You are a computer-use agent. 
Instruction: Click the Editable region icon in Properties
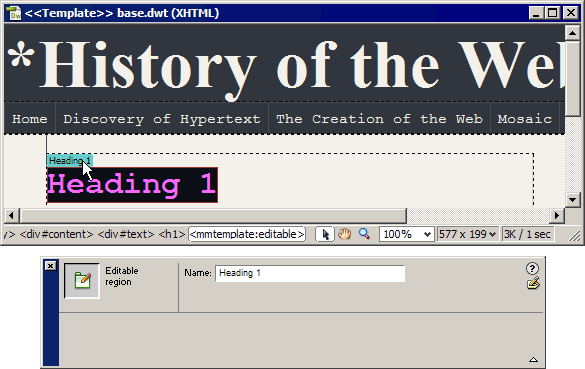click(82, 281)
